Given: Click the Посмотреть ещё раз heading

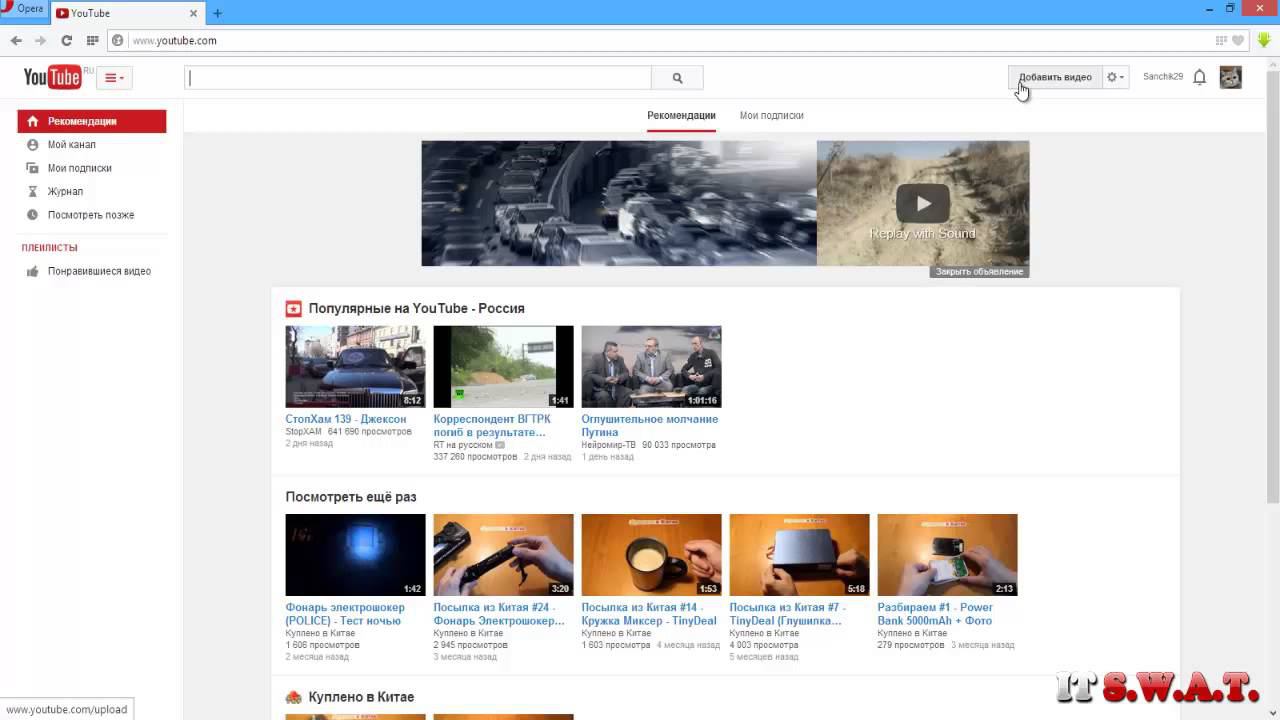Looking at the screenshot, I should (351, 497).
